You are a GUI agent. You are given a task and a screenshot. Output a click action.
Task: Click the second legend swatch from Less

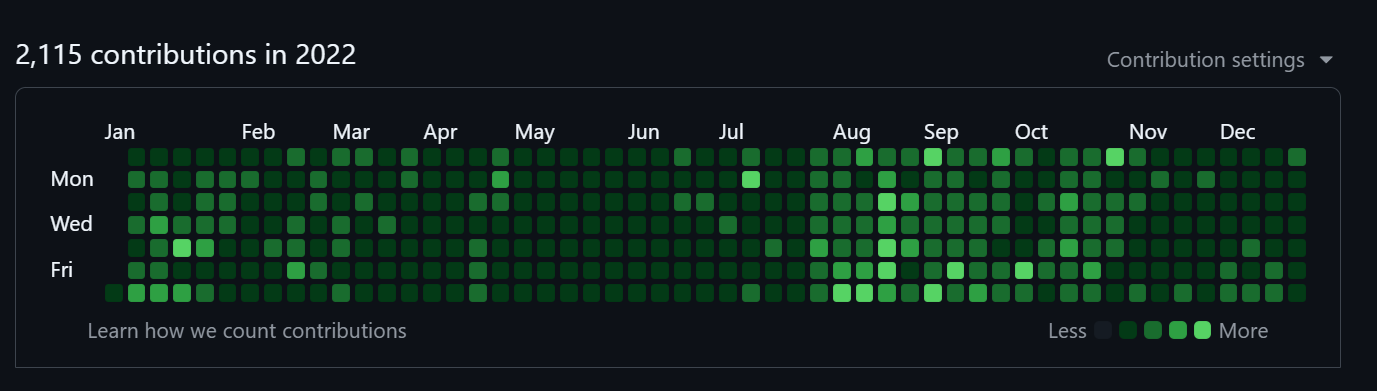1128,330
